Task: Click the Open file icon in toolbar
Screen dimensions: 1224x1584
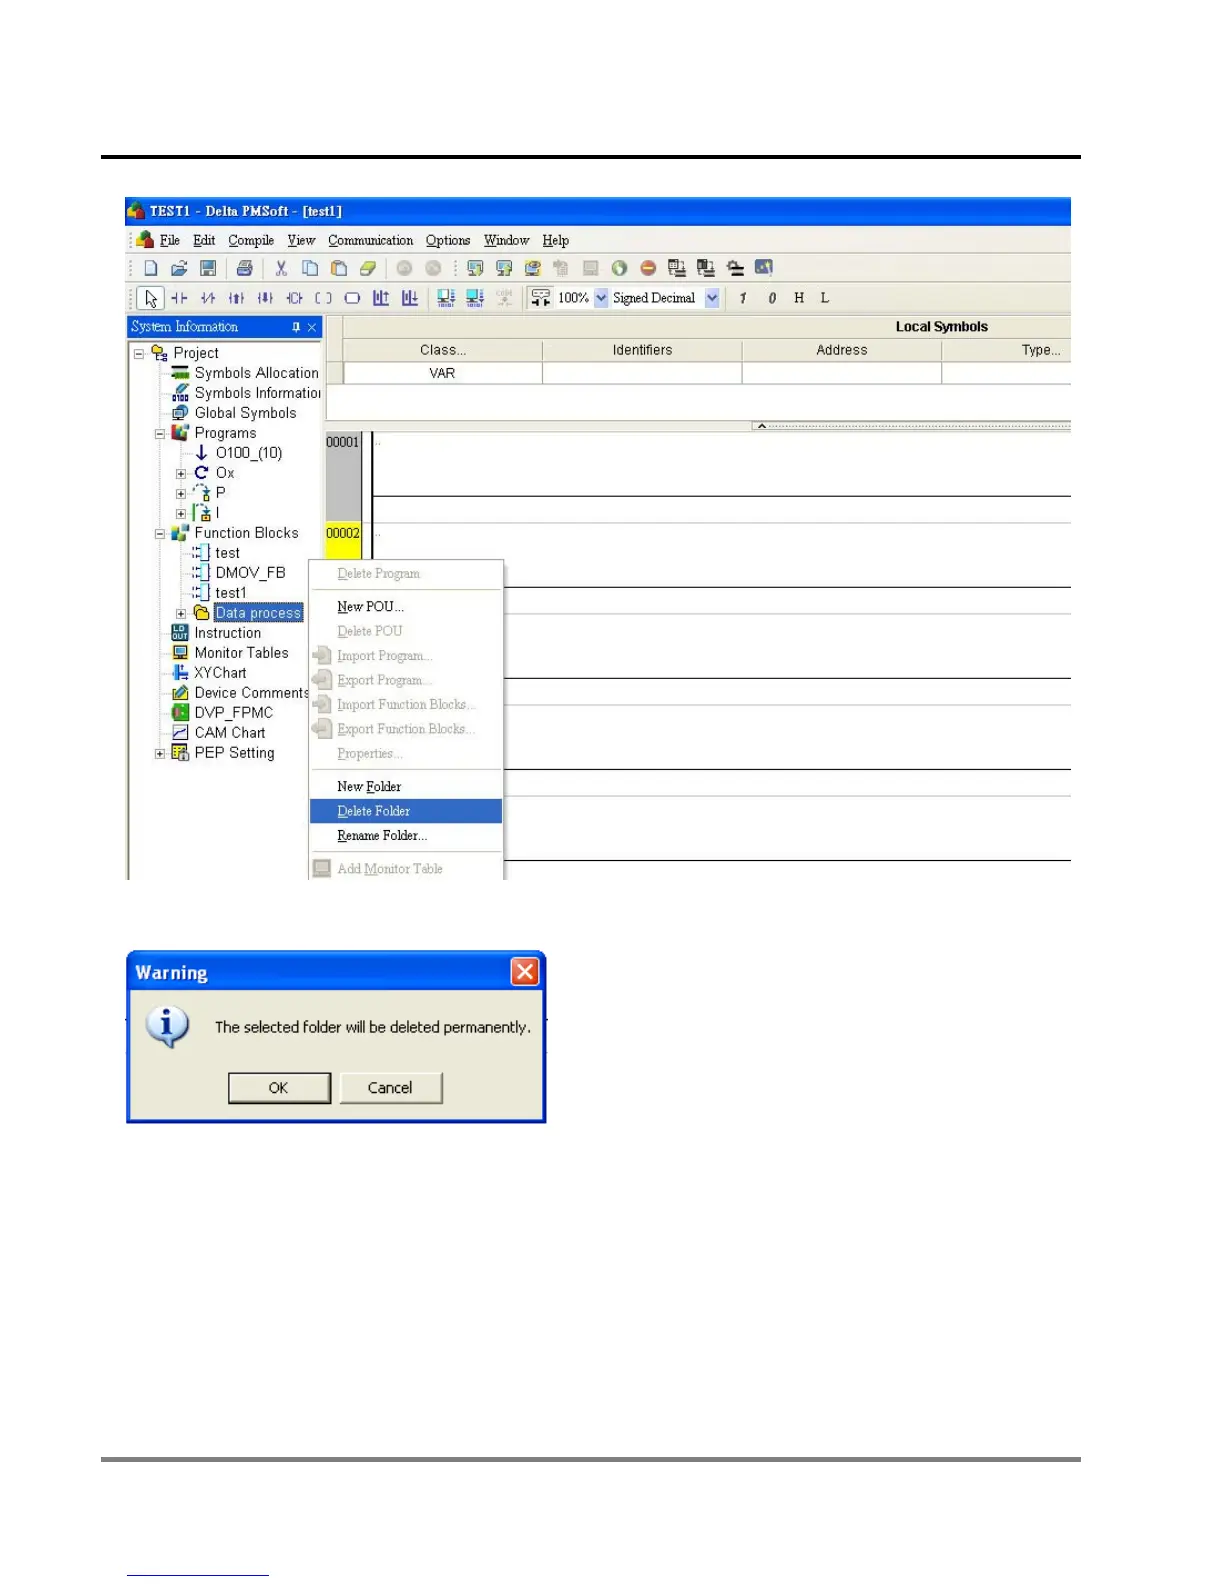Action: pyautogui.click(x=179, y=268)
